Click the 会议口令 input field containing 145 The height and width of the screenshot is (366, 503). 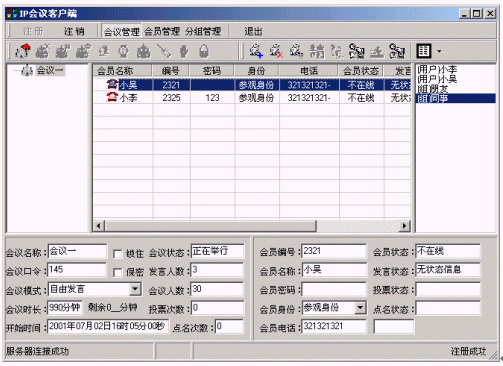click(x=77, y=270)
